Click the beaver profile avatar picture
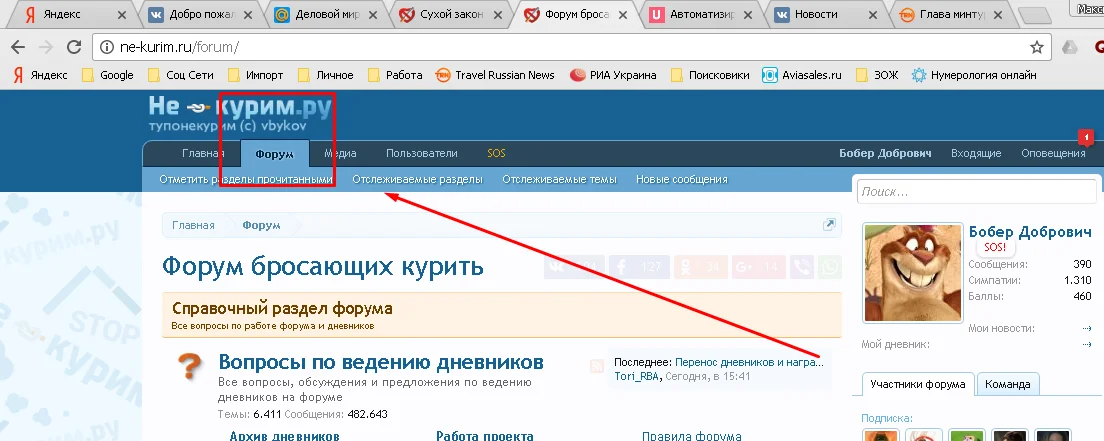This screenshot has width=1104, height=441. click(x=912, y=273)
